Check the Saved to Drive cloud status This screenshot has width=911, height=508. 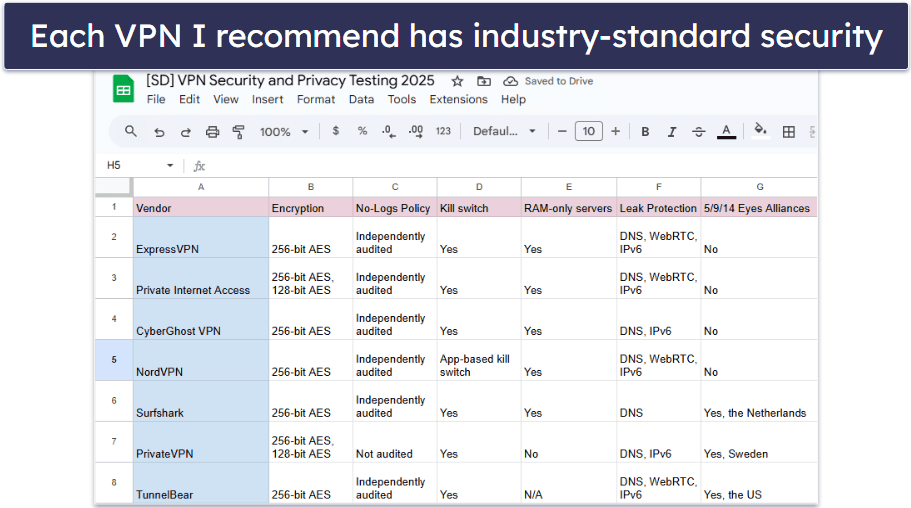(x=510, y=81)
